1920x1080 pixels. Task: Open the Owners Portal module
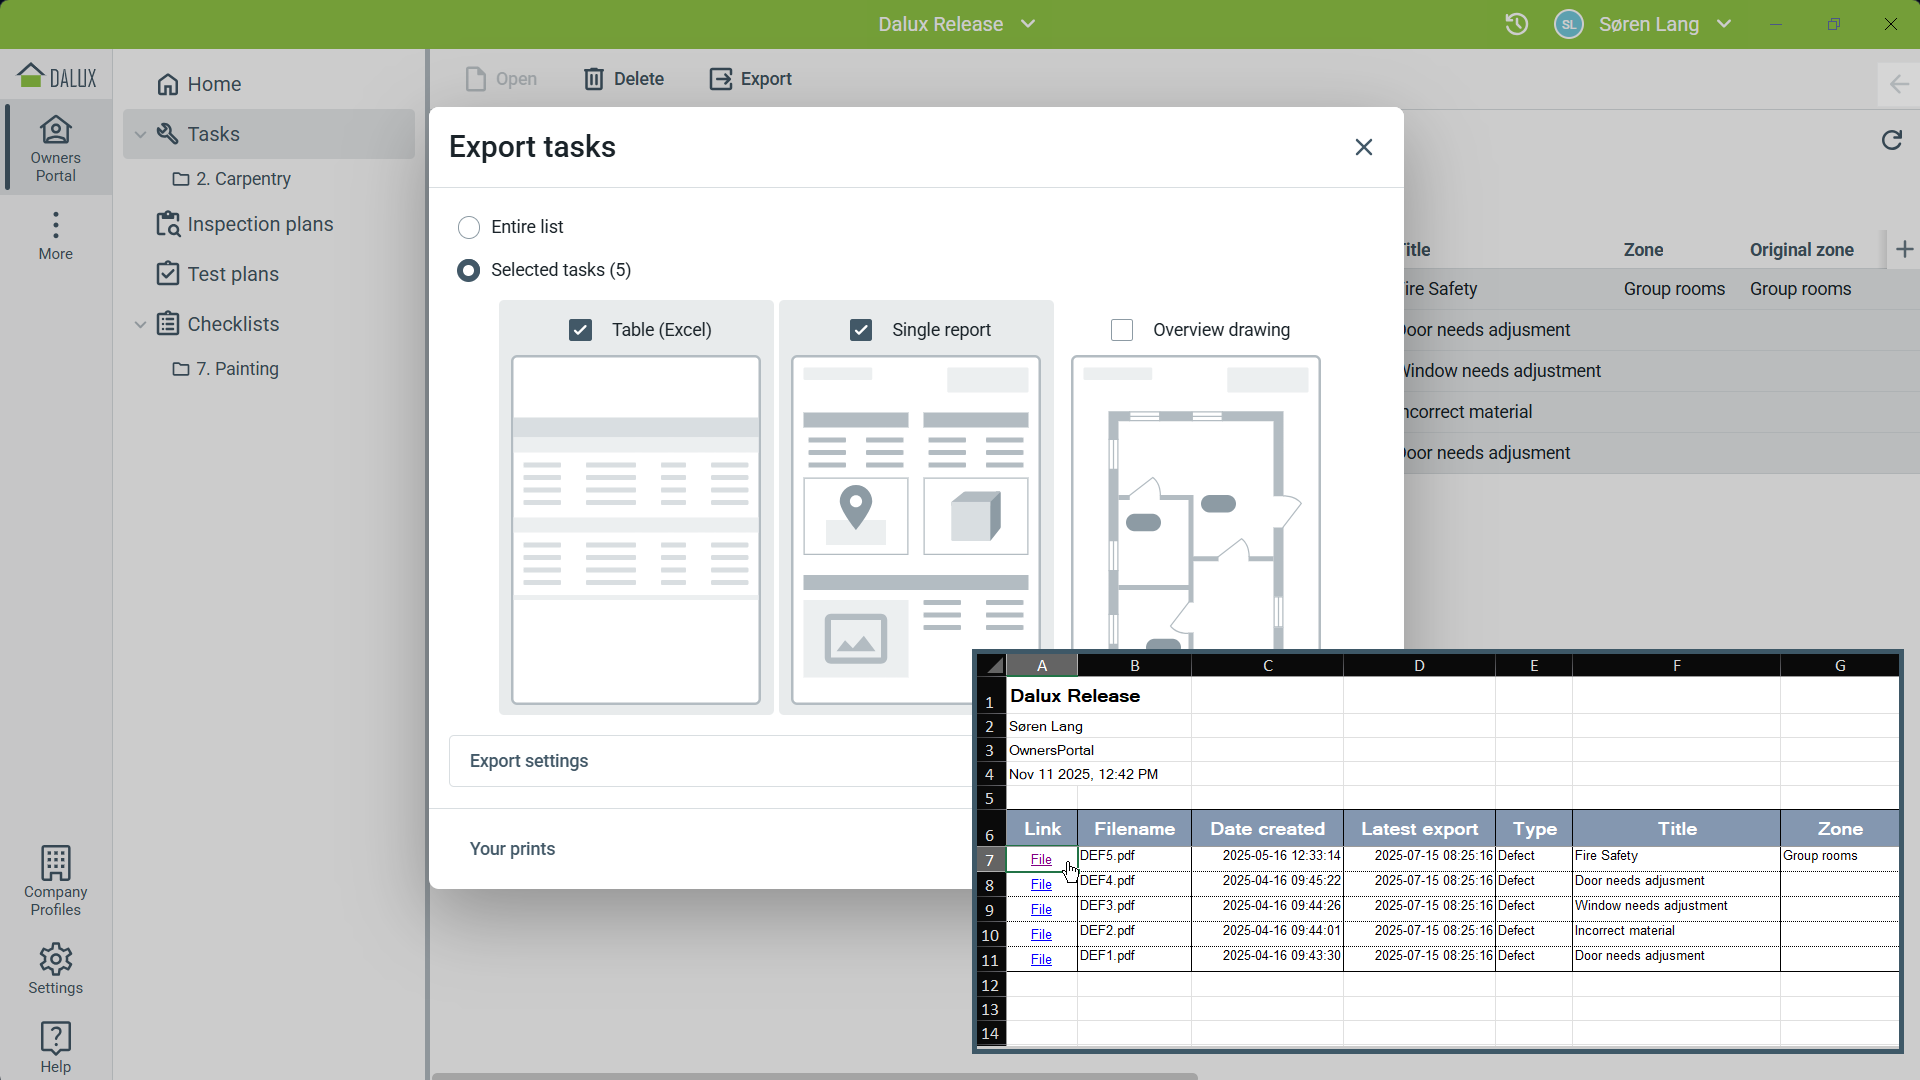coord(56,148)
